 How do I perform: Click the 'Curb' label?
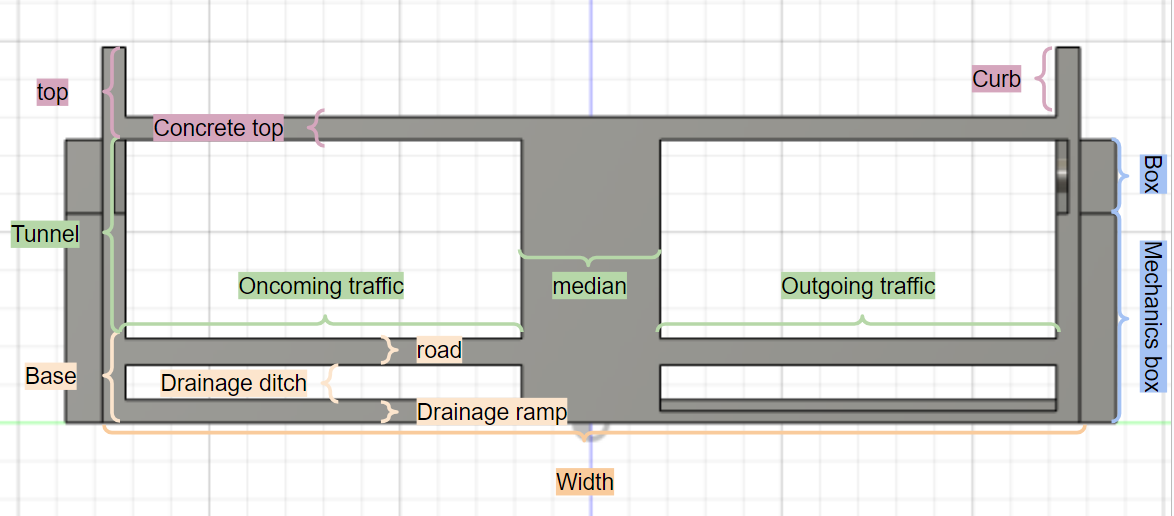997,79
